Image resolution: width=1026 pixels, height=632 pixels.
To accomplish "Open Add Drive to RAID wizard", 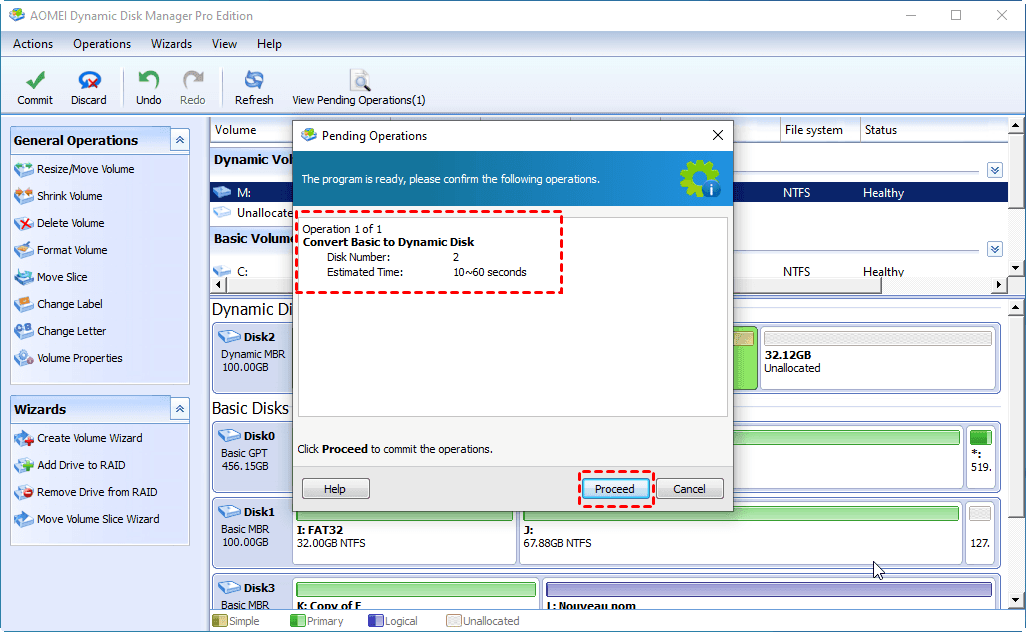I will point(81,465).
